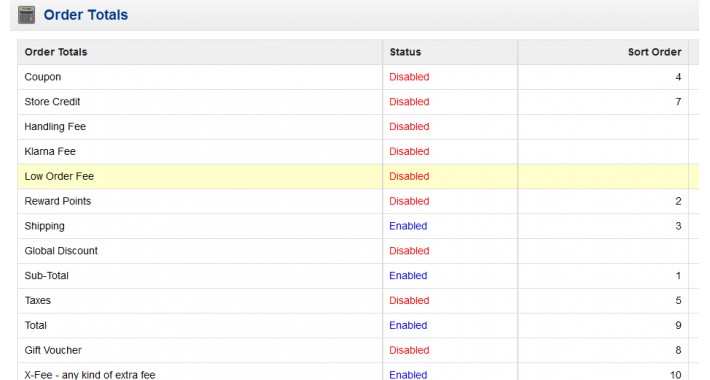
Task: Click Enabled status for Shipping
Action: [x=408, y=226]
